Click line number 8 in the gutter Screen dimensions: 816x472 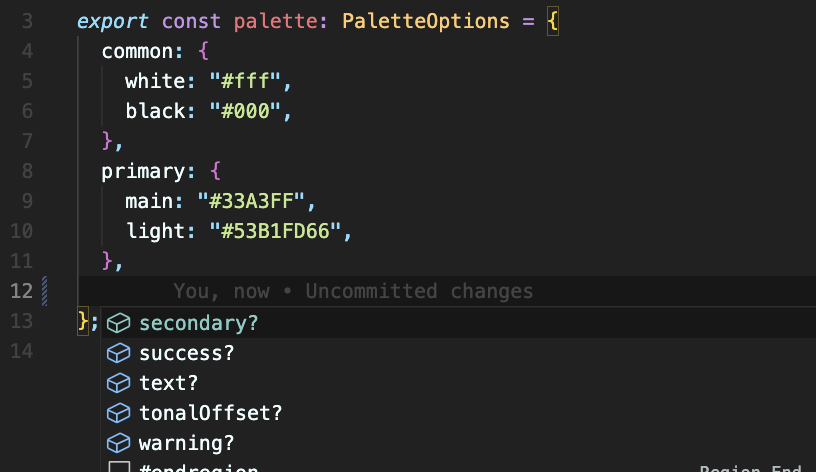(26, 171)
